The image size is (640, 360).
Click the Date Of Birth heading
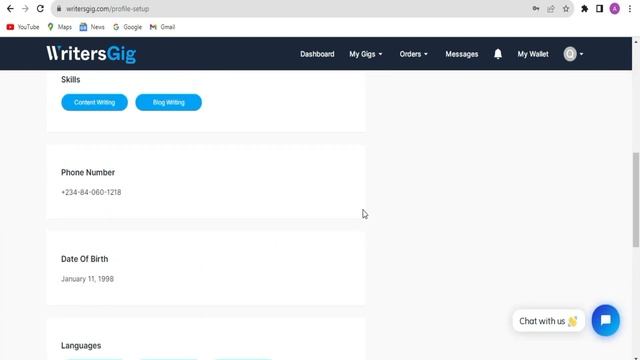click(x=84, y=259)
